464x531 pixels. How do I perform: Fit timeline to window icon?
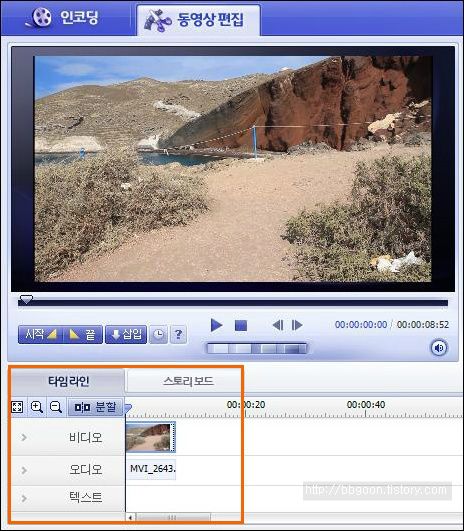pyautogui.click(x=17, y=407)
